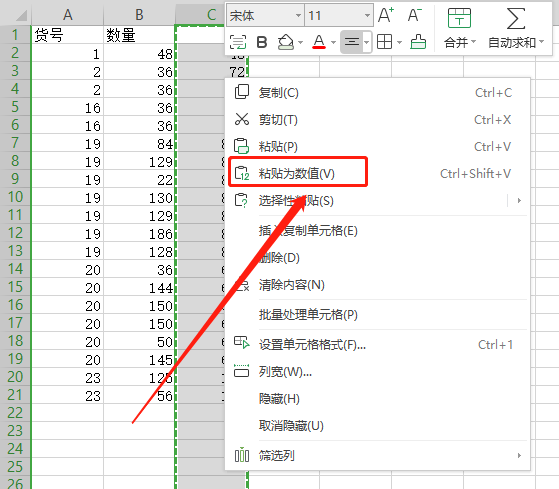Click the column width icon
Viewport: 559px width, 489px height.
click(x=241, y=371)
